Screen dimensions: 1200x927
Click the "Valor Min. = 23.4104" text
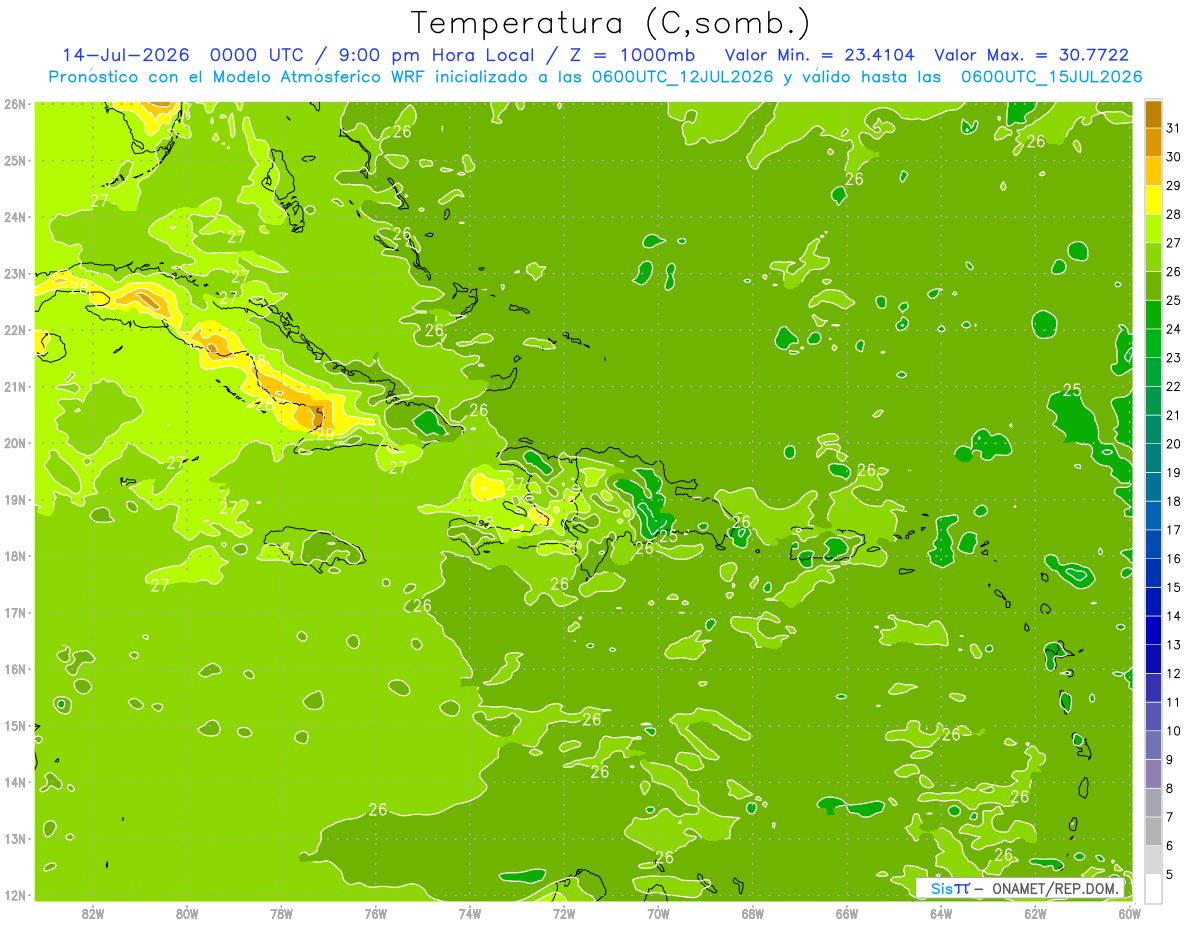click(820, 55)
